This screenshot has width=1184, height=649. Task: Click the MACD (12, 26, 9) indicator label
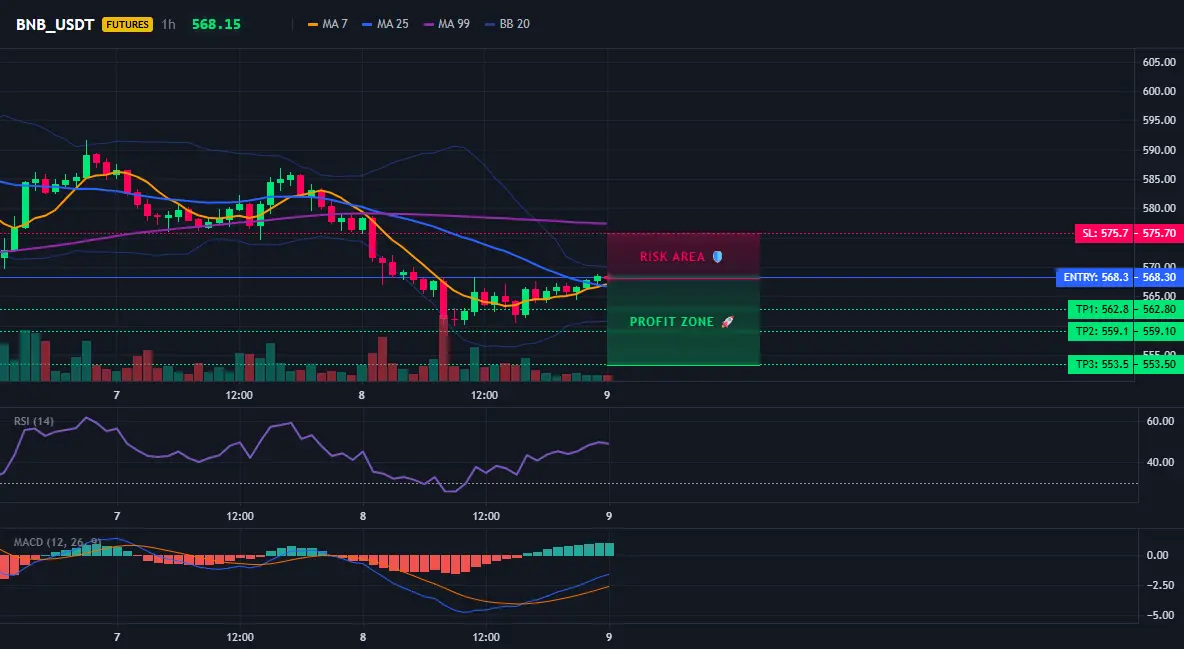[x=57, y=542]
